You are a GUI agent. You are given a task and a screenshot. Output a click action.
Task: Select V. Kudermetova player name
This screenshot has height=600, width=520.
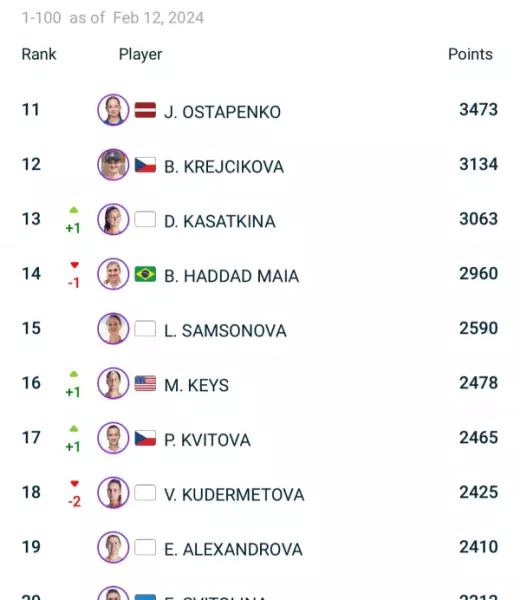click(x=234, y=495)
